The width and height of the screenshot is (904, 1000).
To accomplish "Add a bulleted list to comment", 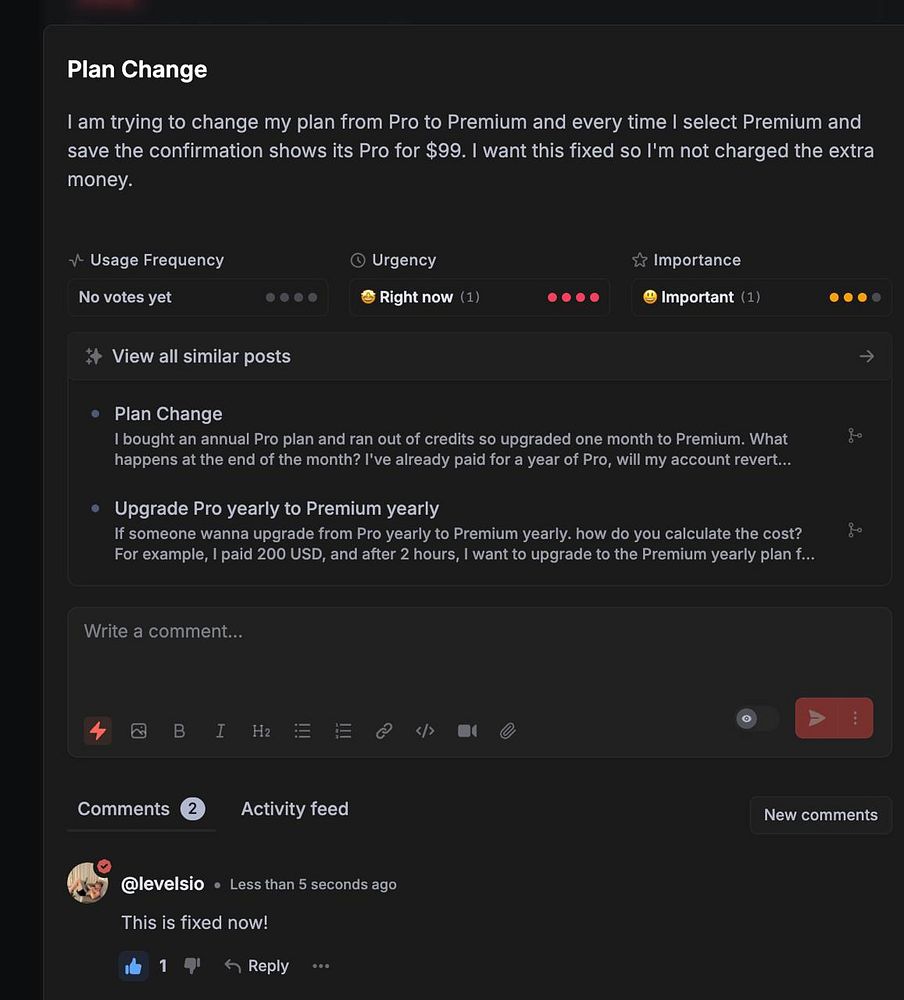I will (x=302, y=731).
